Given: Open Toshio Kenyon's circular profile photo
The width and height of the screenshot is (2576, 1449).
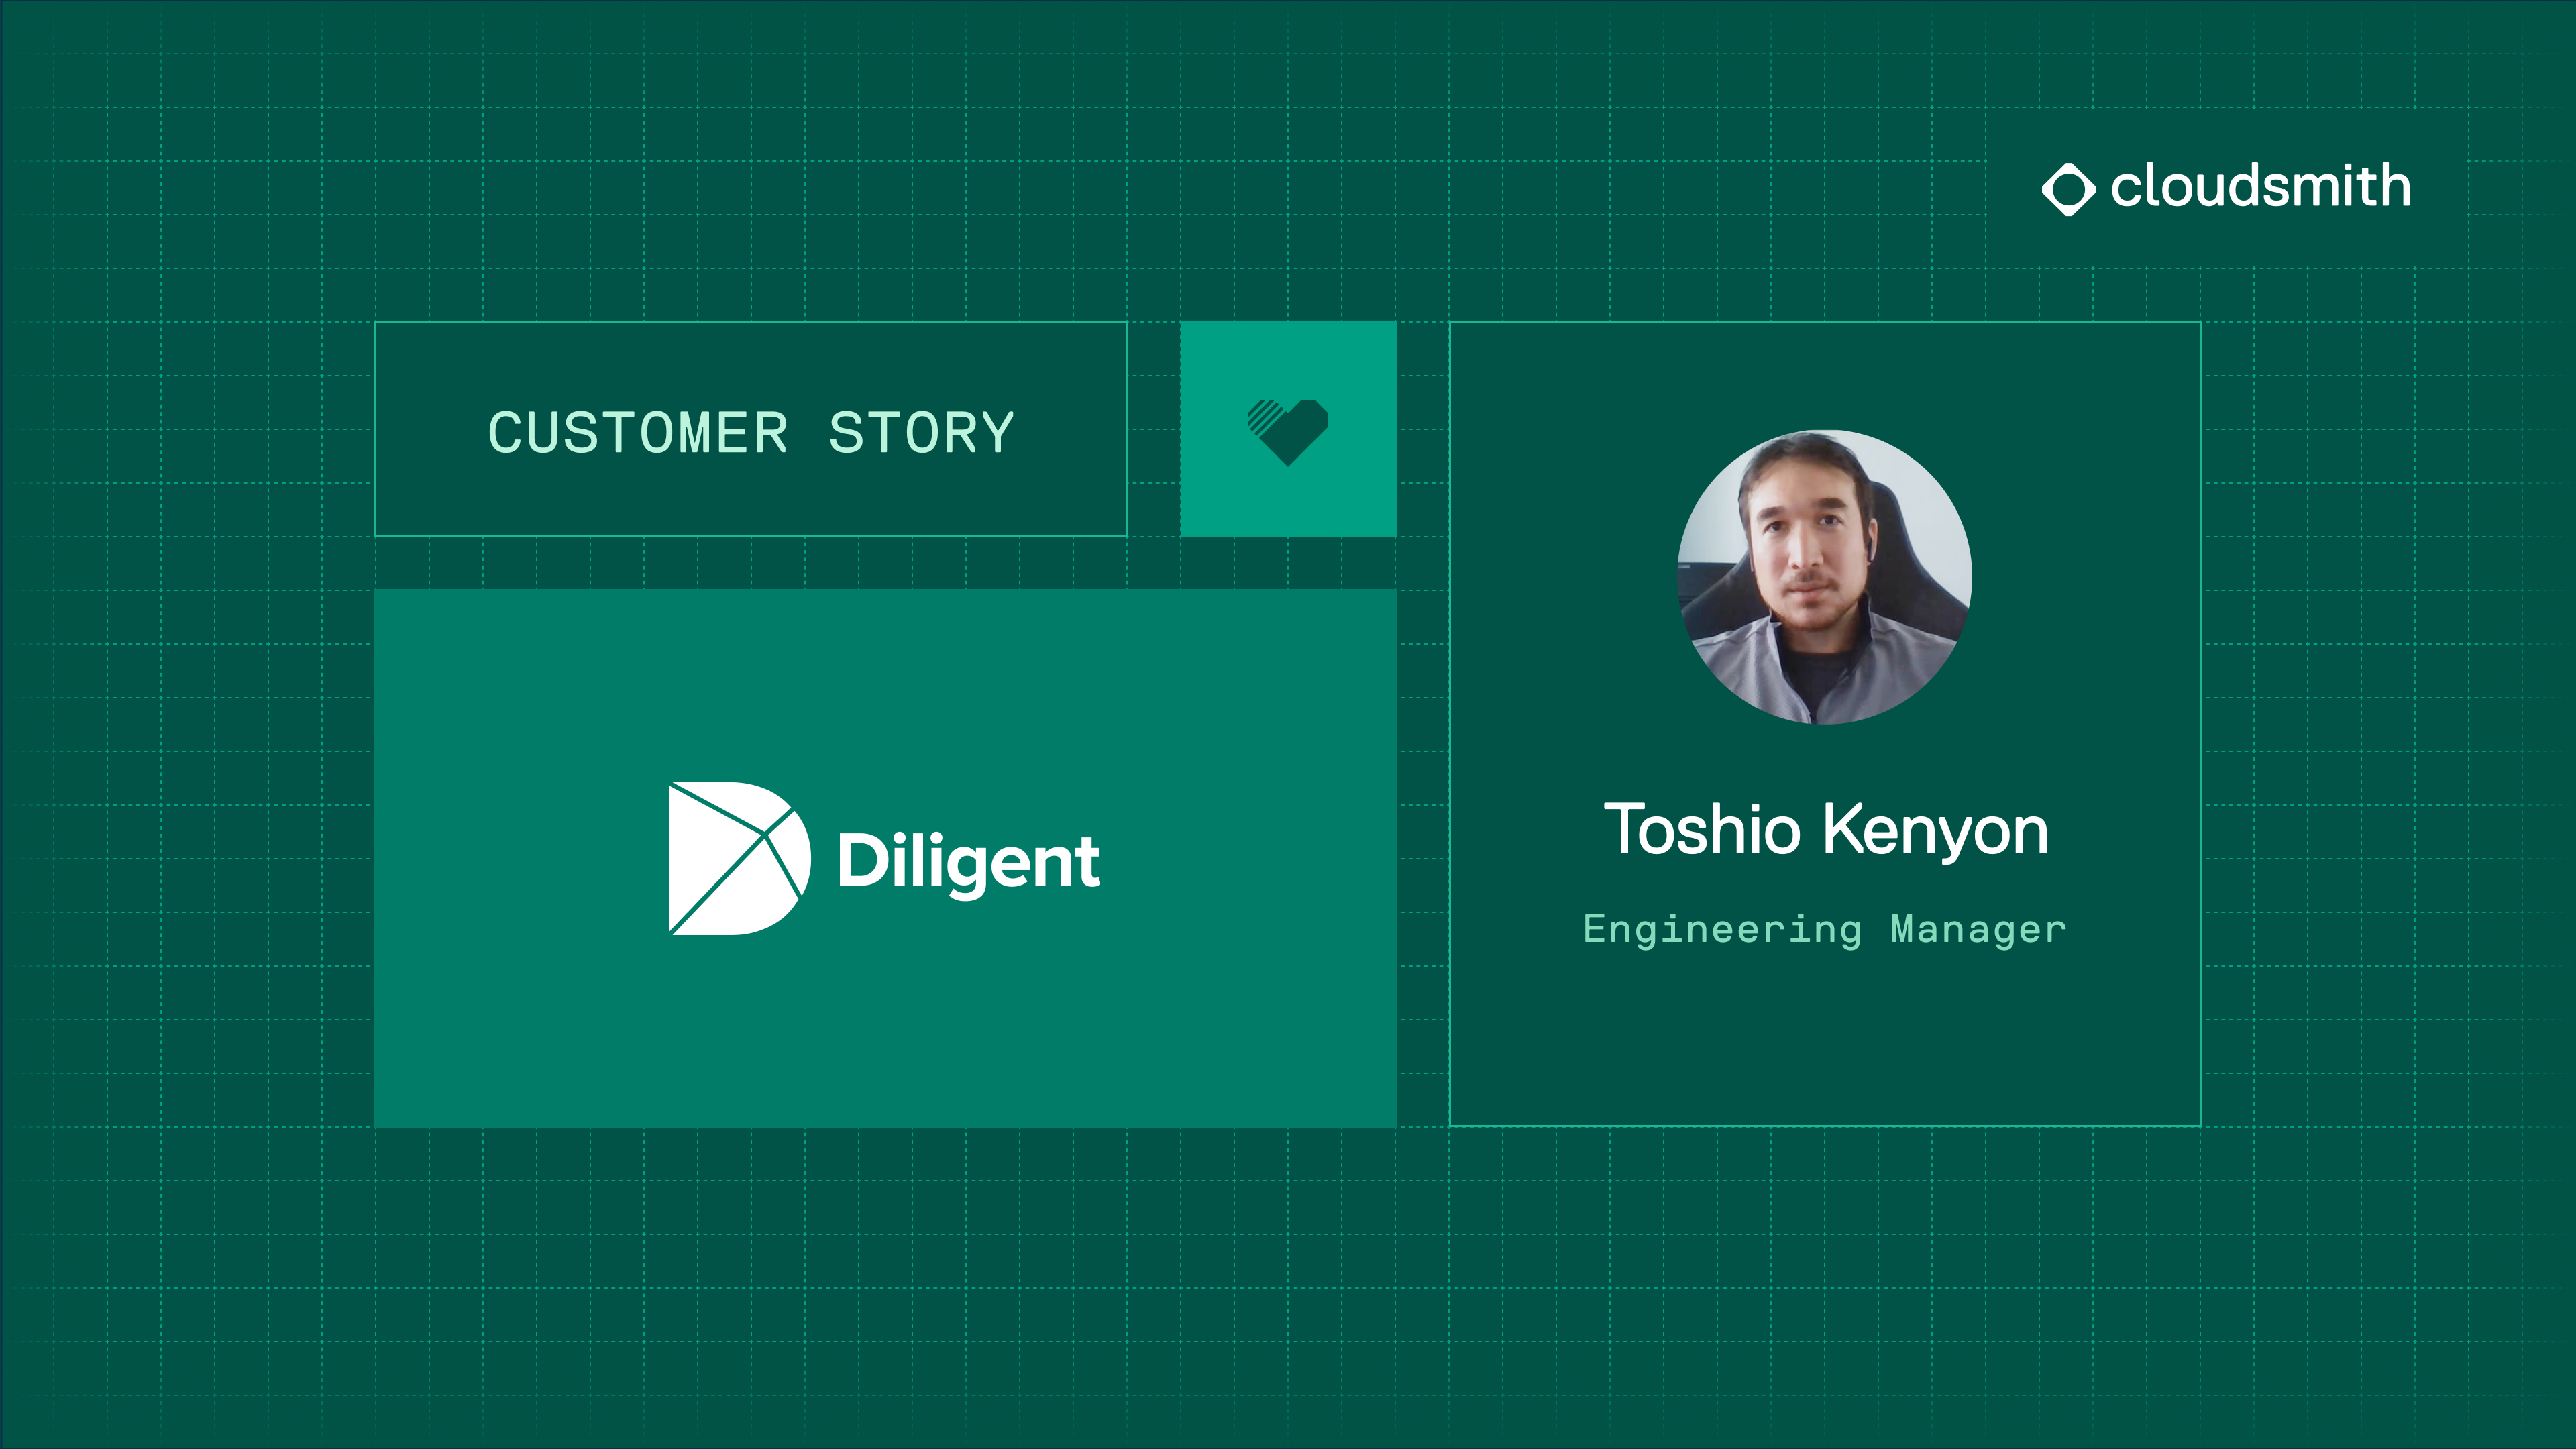Looking at the screenshot, I should [x=1824, y=577].
